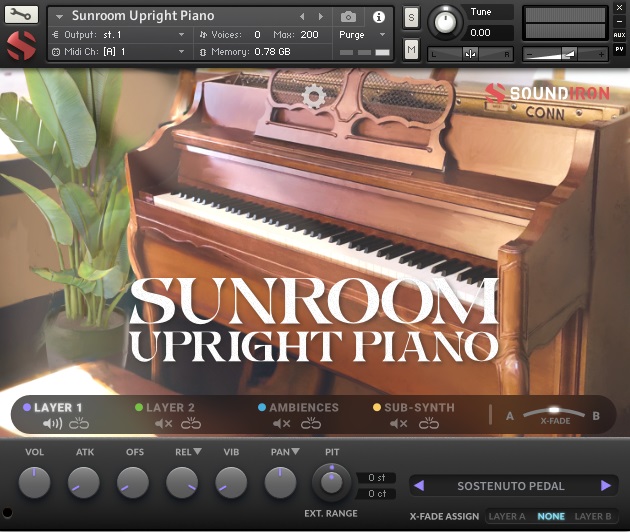Click the Memory icon

pyautogui.click(x=203, y=52)
